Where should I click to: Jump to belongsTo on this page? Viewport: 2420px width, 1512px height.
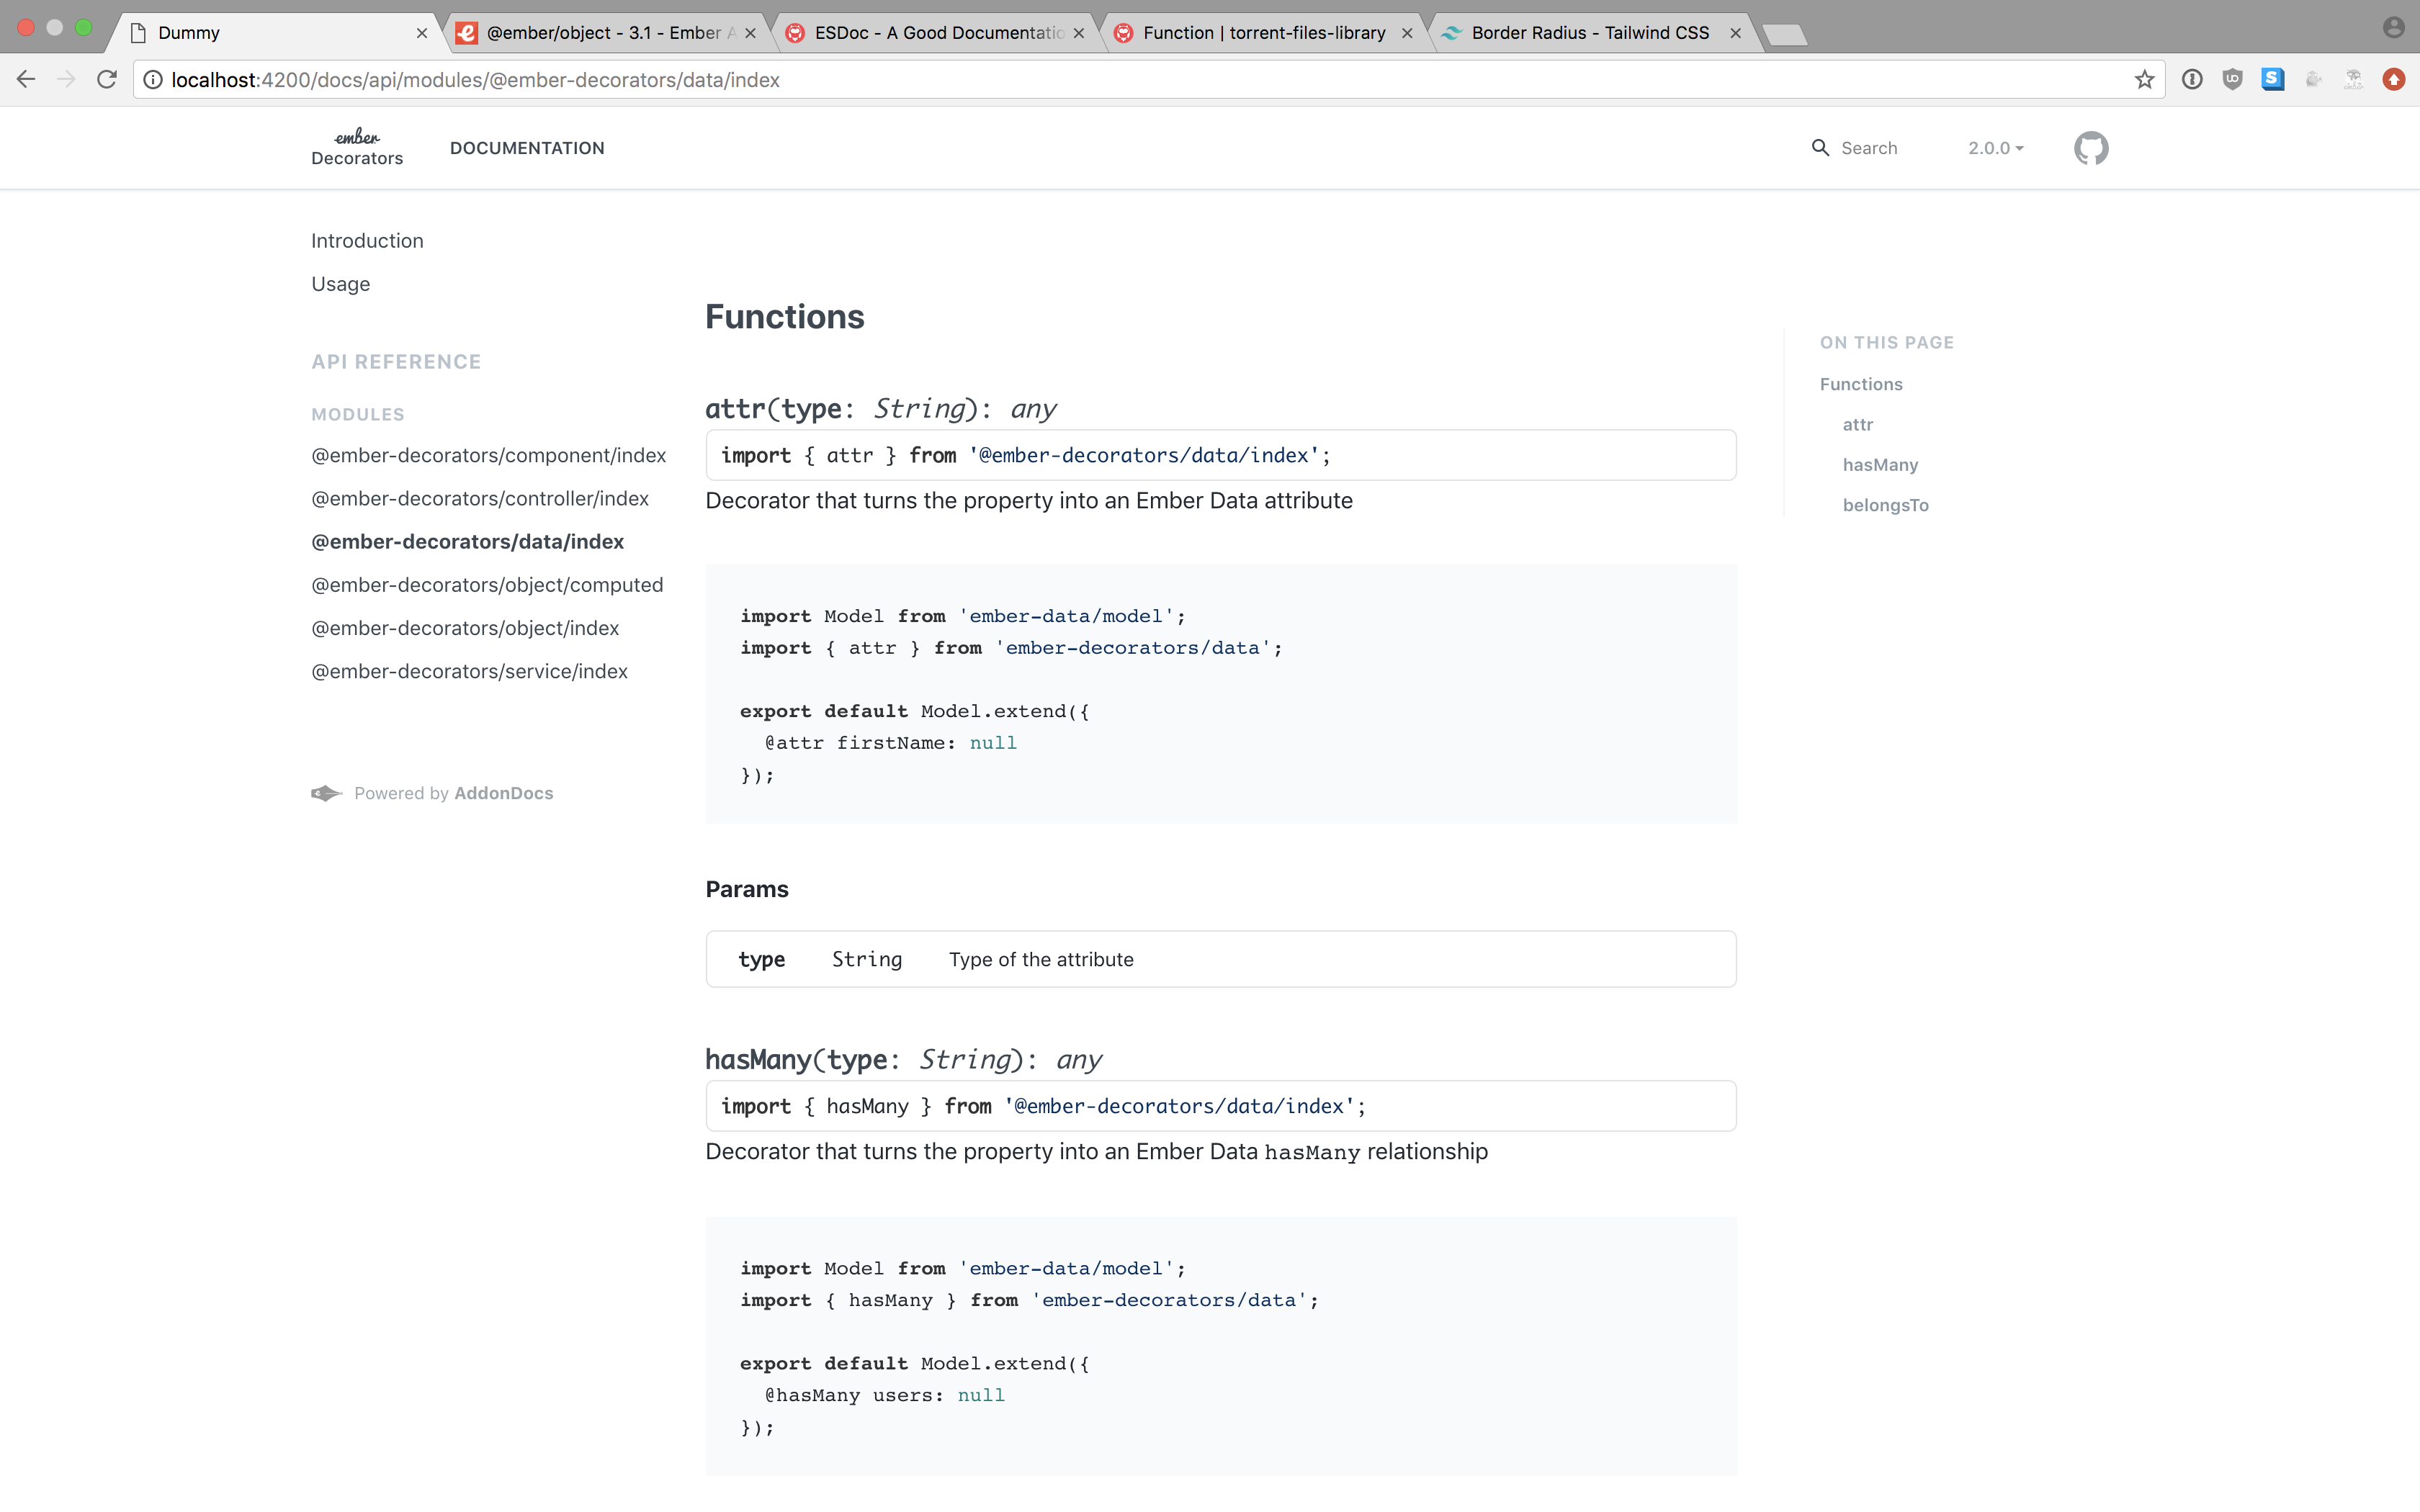click(1885, 505)
